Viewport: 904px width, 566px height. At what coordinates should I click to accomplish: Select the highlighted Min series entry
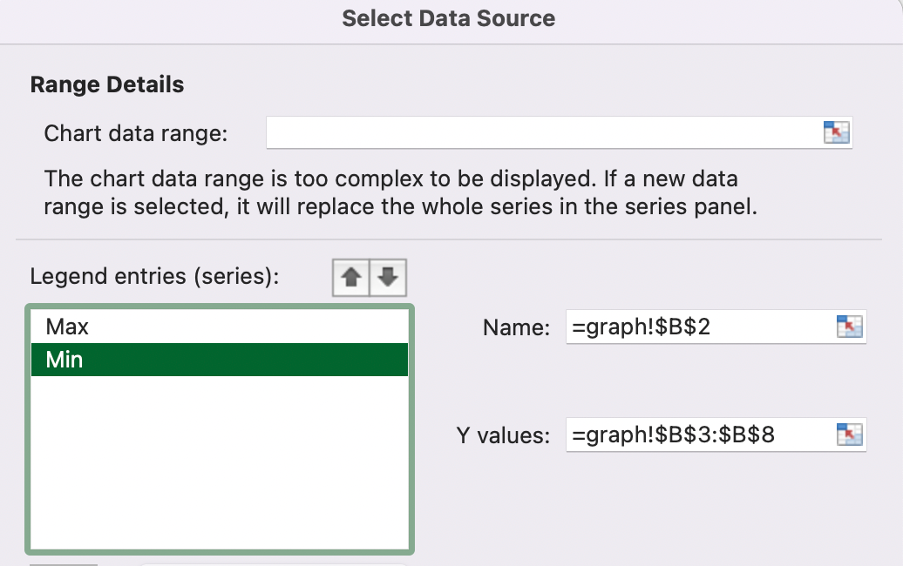[219, 360]
